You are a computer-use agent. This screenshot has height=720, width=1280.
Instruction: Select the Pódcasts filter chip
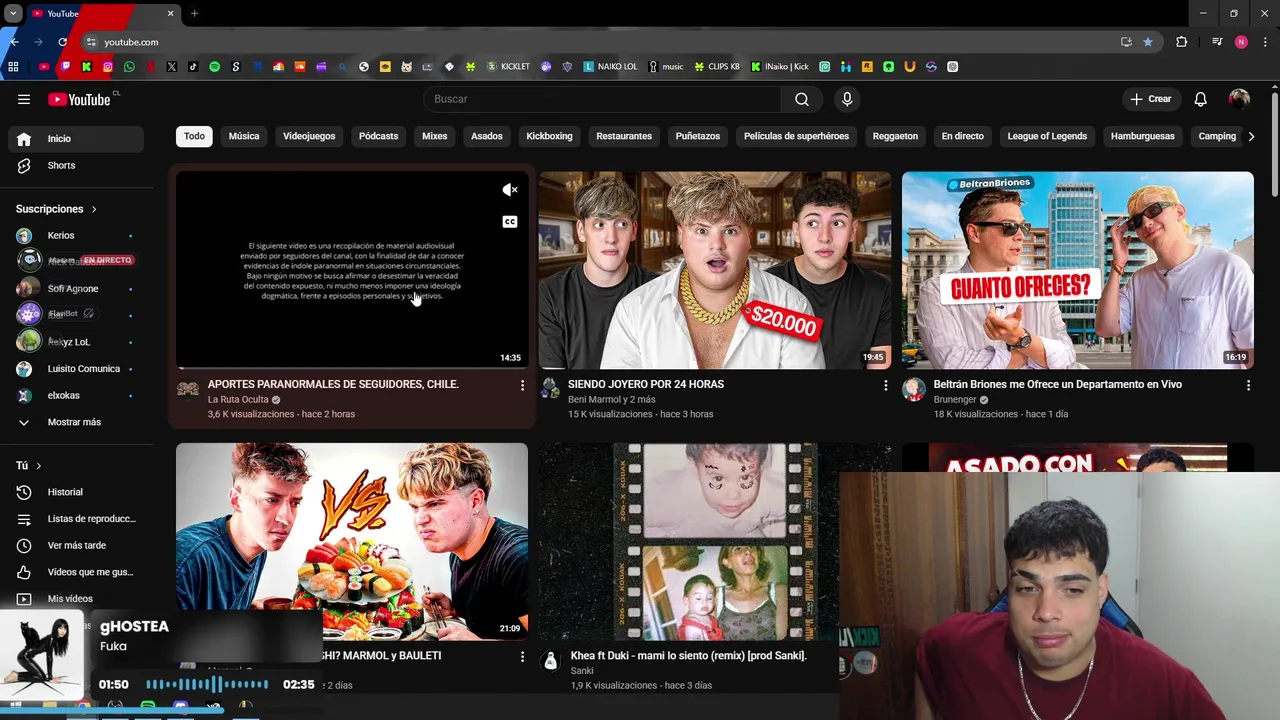pyautogui.click(x=378, y=136)
